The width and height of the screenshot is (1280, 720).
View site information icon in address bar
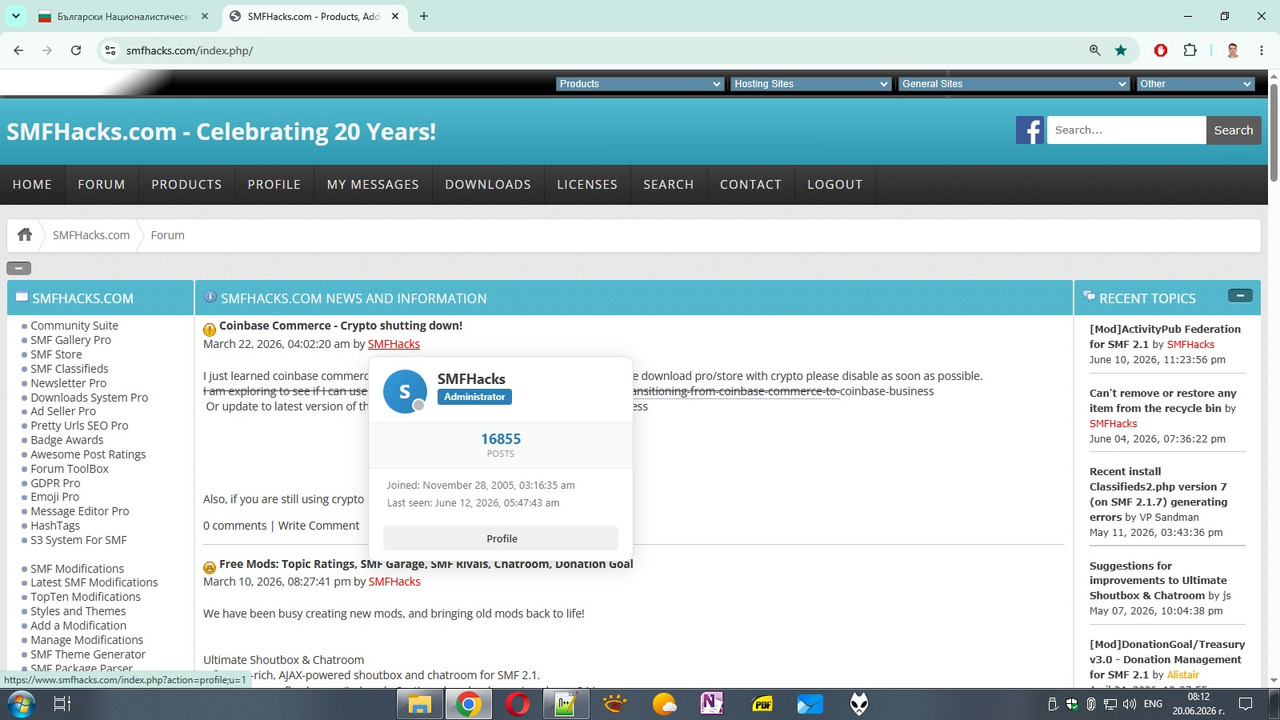(111, 50)
